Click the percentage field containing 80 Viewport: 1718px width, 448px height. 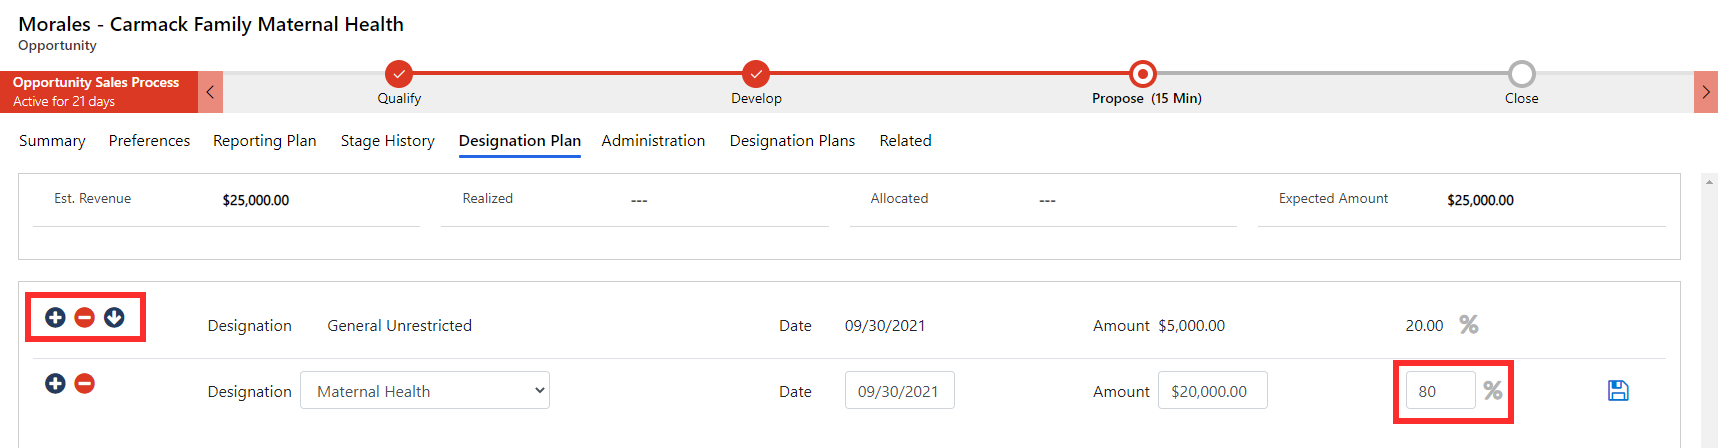tap(1441, 391)
